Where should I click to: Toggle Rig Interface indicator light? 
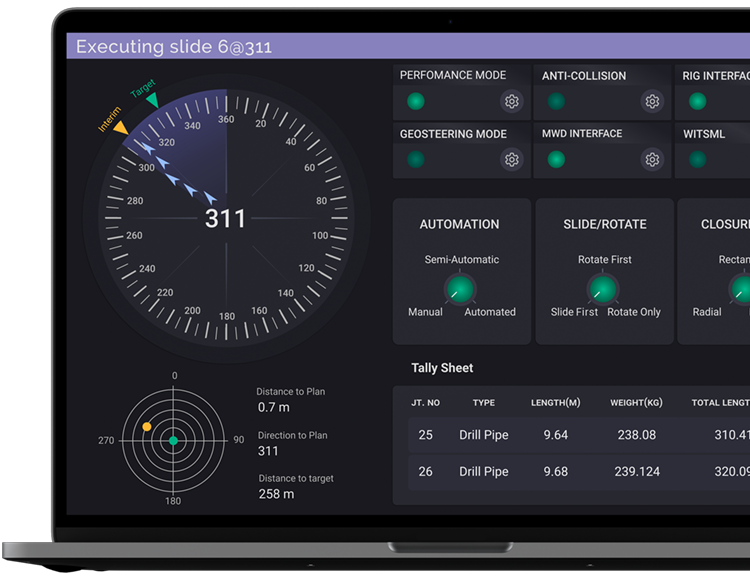tap(697, 101)
